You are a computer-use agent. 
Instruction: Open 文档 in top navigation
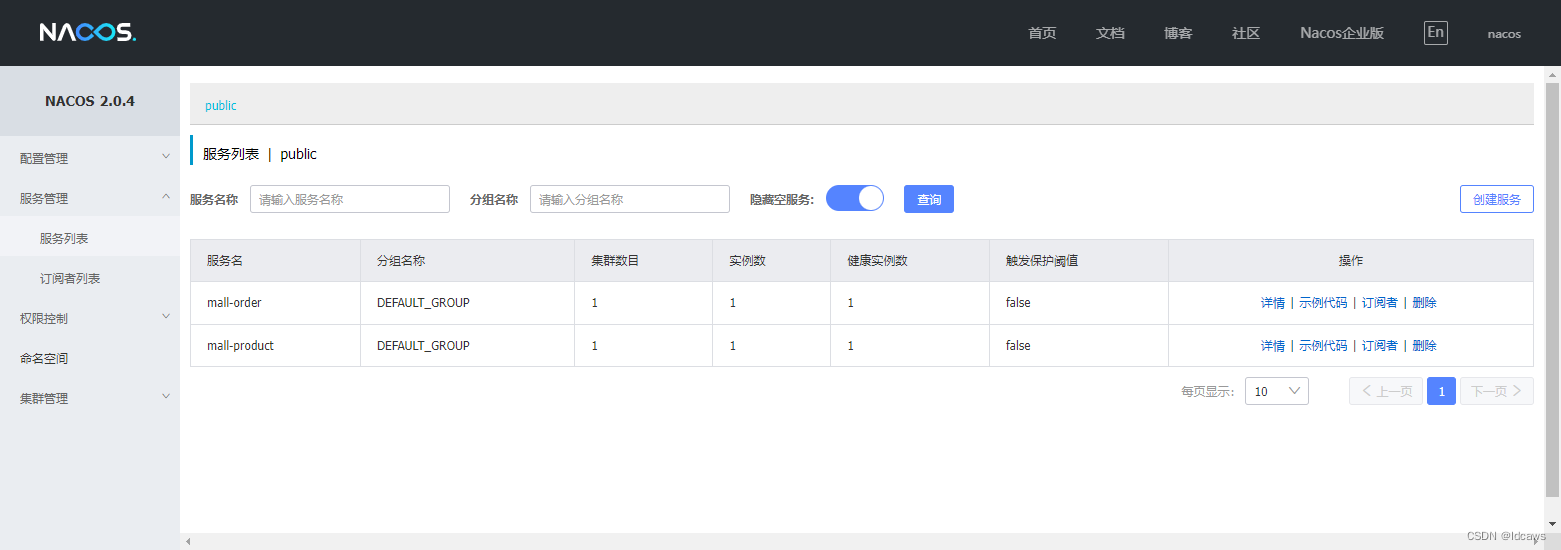click(1110, 33)
